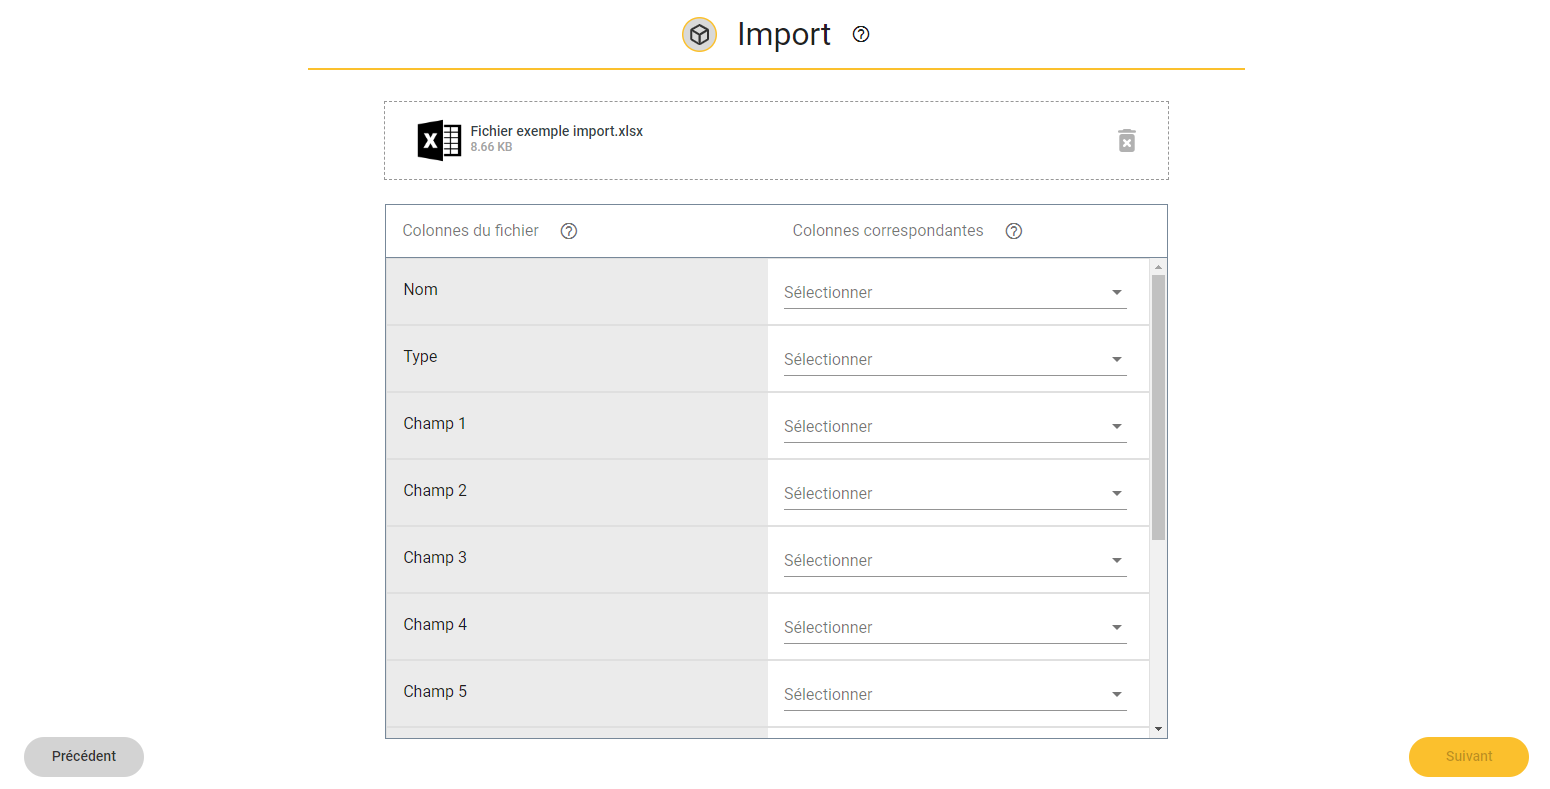Viewport: 1550px width, 789px height.
Task: Click the Champ 3 label
Action: tap(435, 557)
